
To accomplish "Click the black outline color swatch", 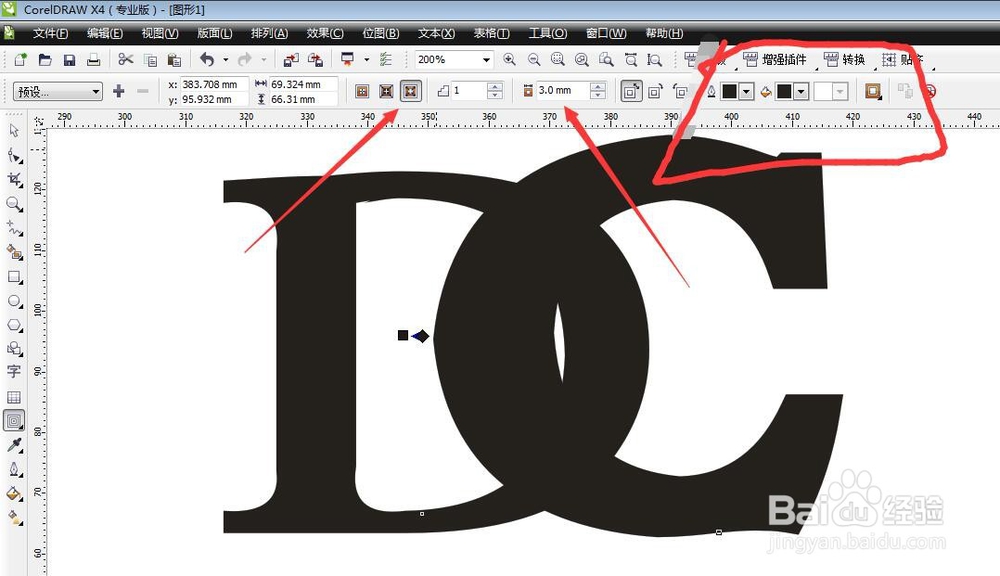I will (x=730, y=92).
